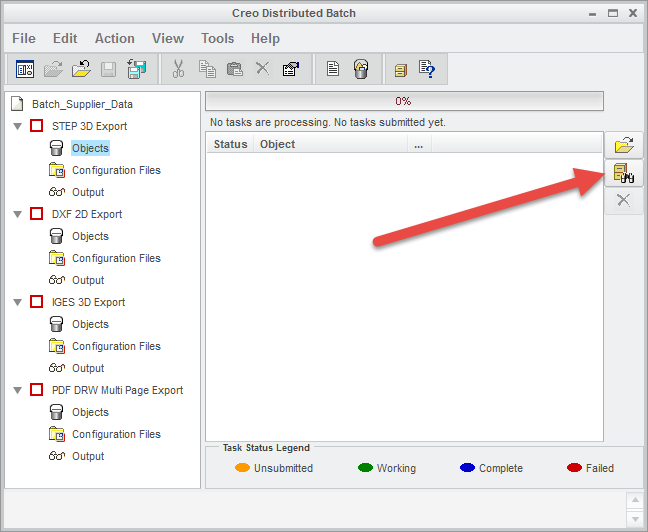The image size is (648, 532).
Task: Open the File menu
Action: [24, 38]
